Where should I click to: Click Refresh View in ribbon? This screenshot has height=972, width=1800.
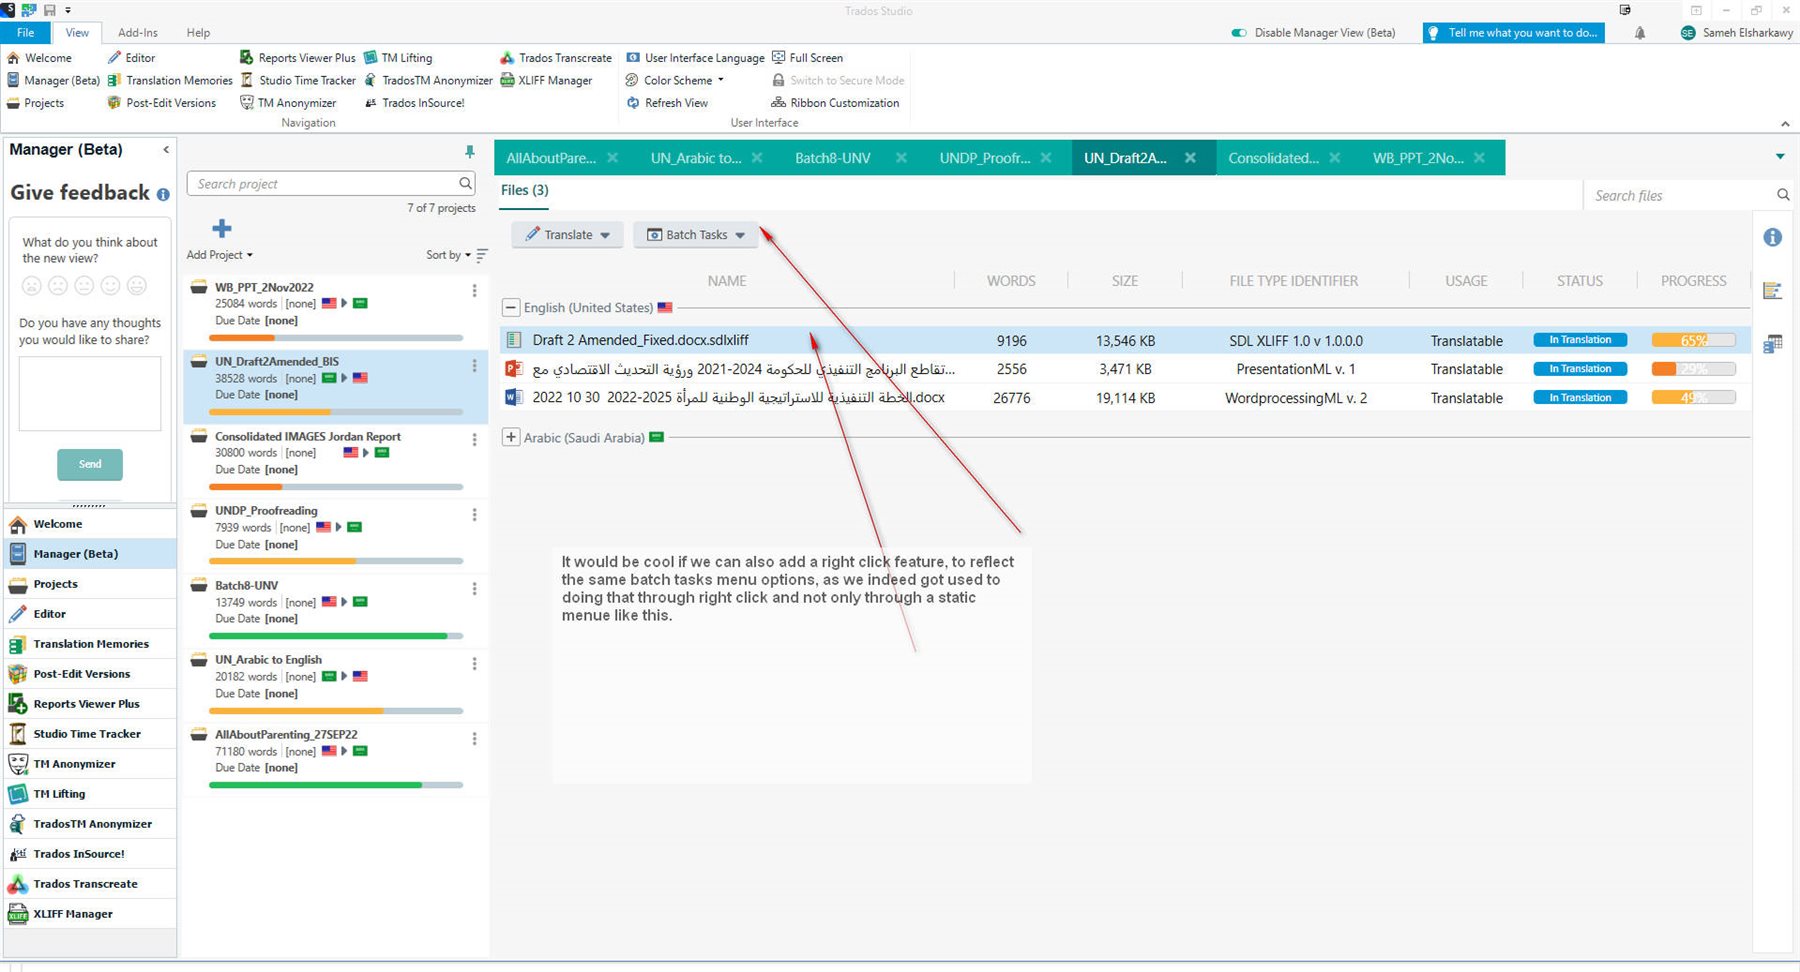pyautogui.click(x=667, y=103)
